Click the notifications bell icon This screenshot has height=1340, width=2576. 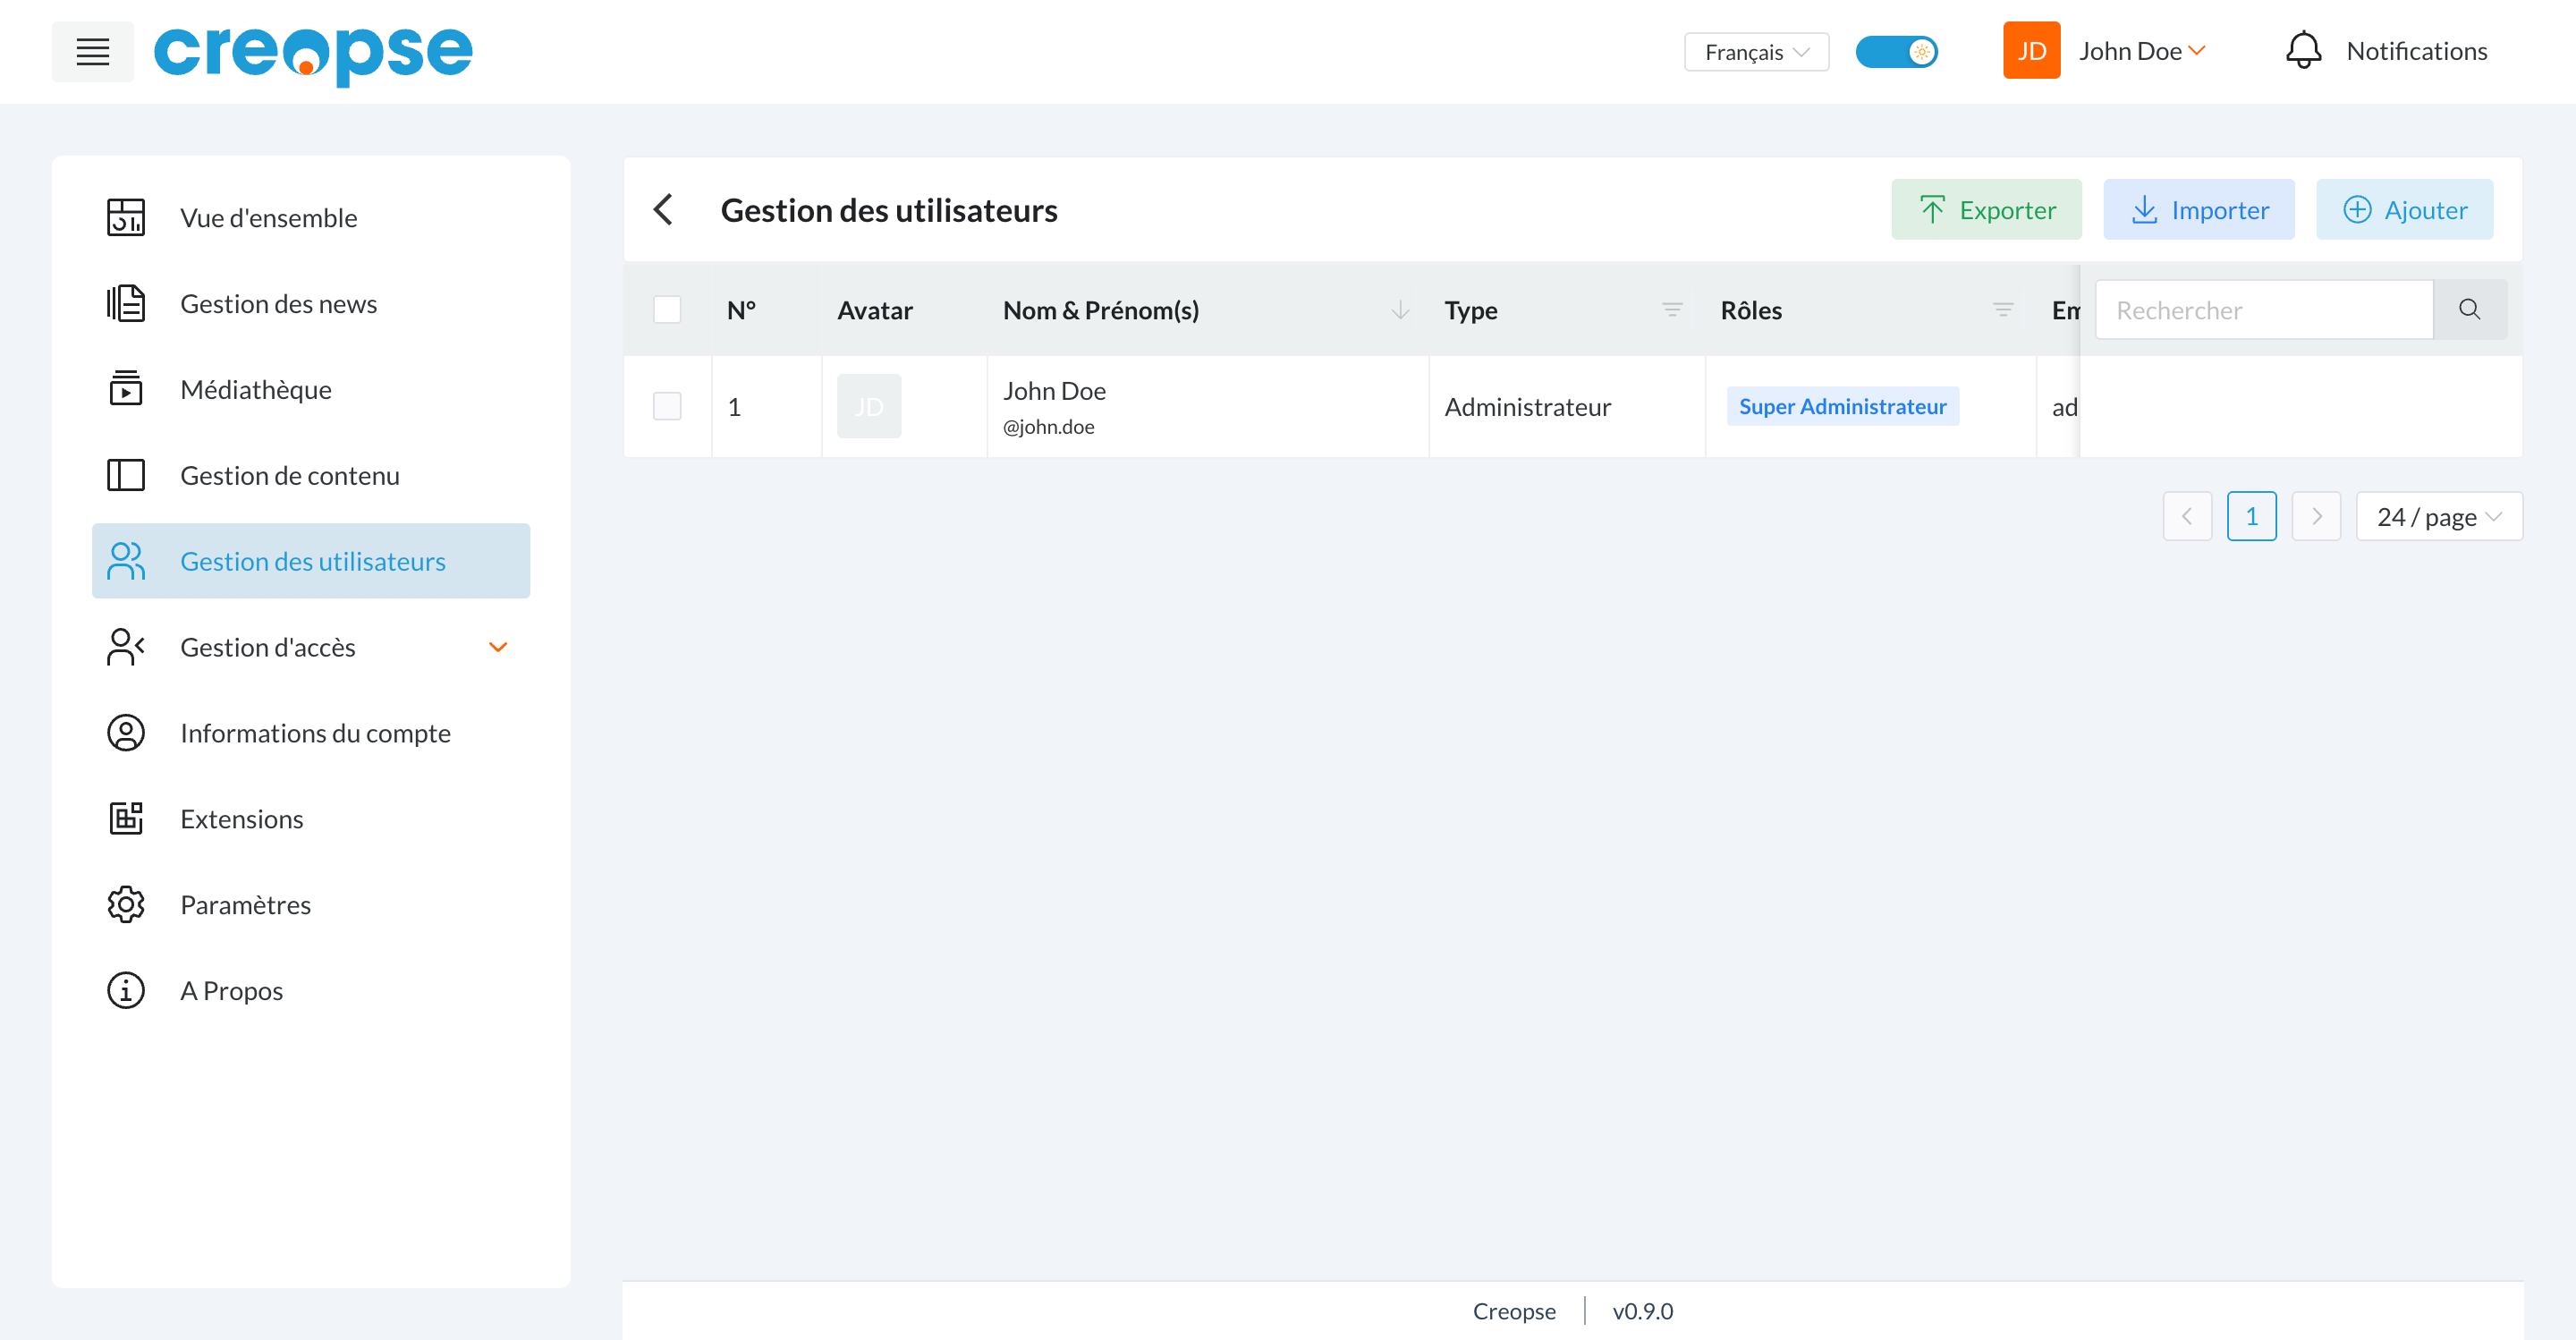[x=2303, y=50]
